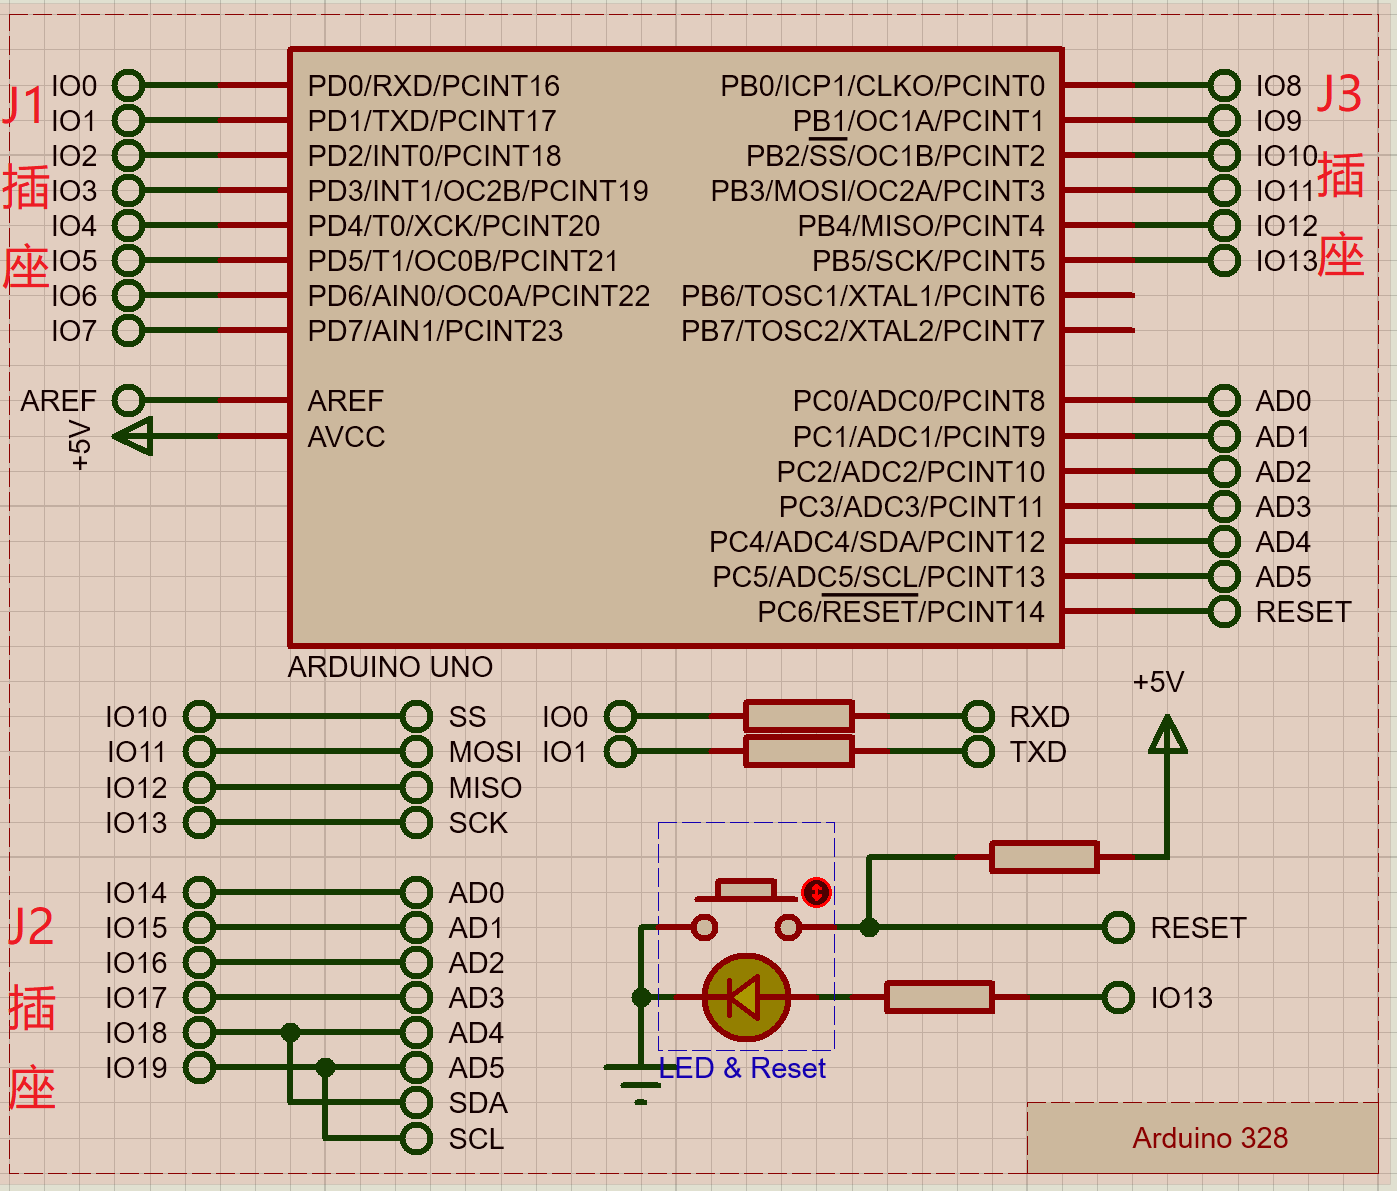Click the PD7/AIN1/PCINT23 pin name
Screen dimensions: 1397x1191
(435, 331)
